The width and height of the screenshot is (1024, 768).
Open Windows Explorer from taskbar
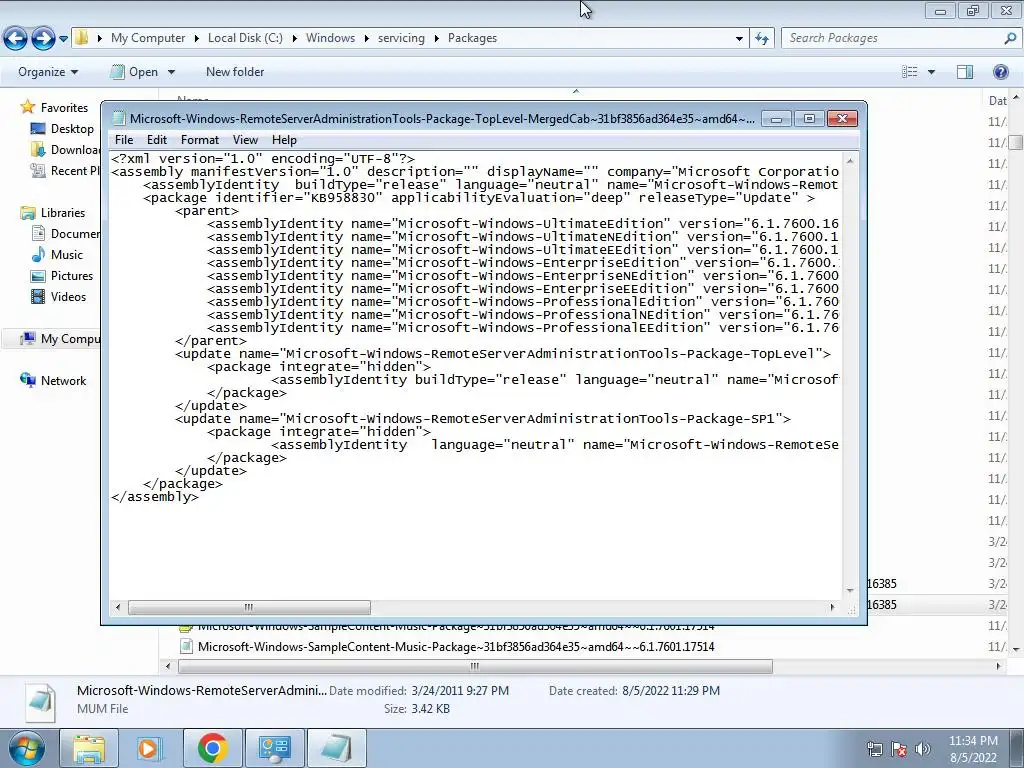point(89,748)
